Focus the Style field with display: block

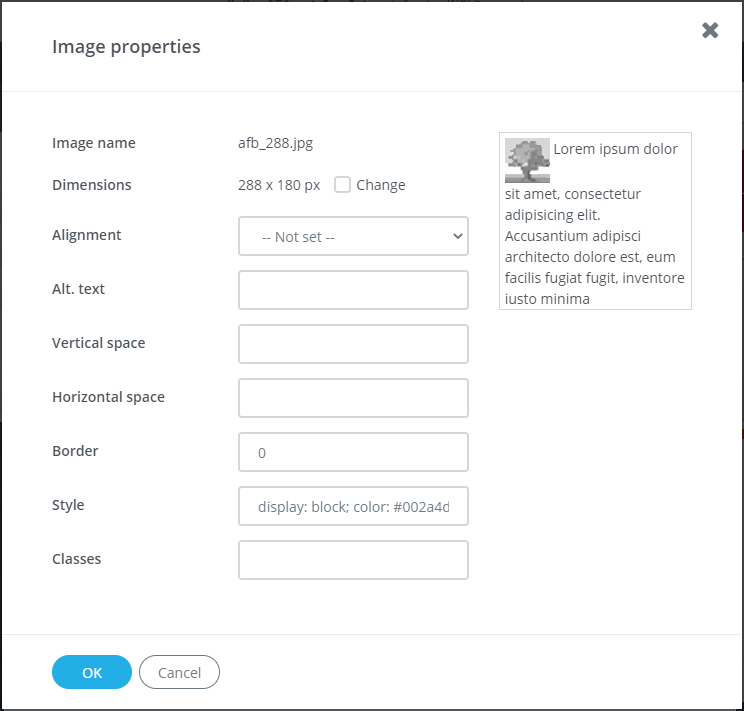click(x=353, y=506)
